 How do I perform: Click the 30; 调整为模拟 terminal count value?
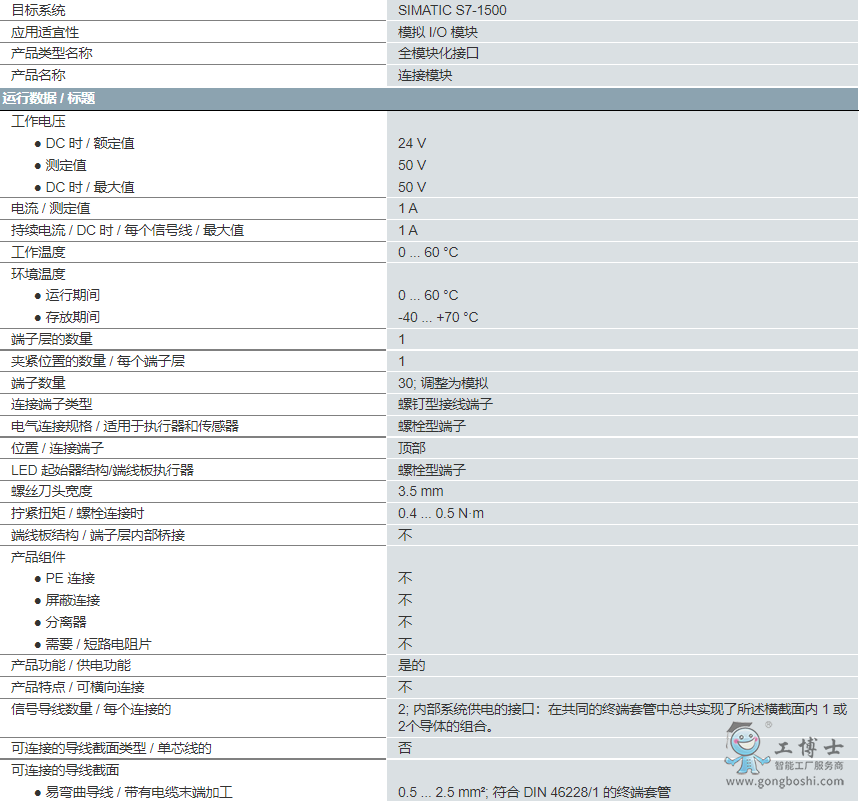pyautogui.click(x=443, y=383)
